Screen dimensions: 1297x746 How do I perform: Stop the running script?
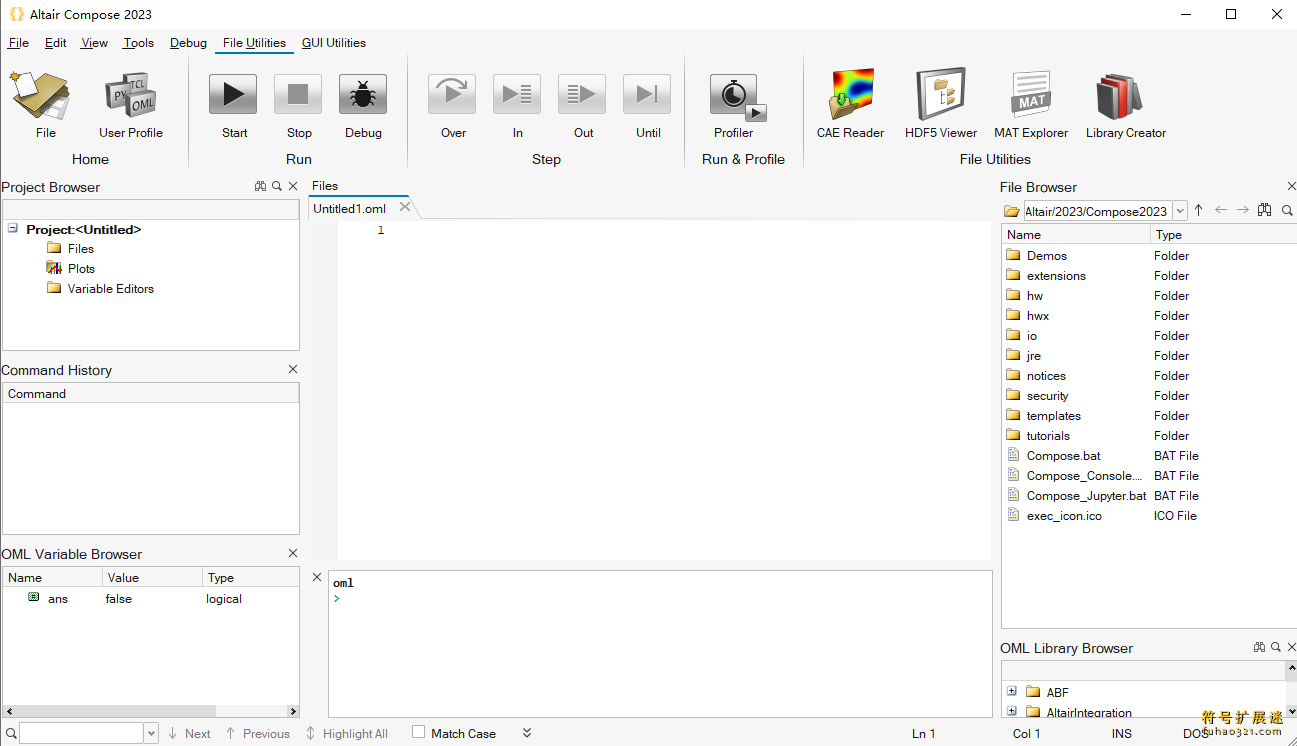pos(298,95)
